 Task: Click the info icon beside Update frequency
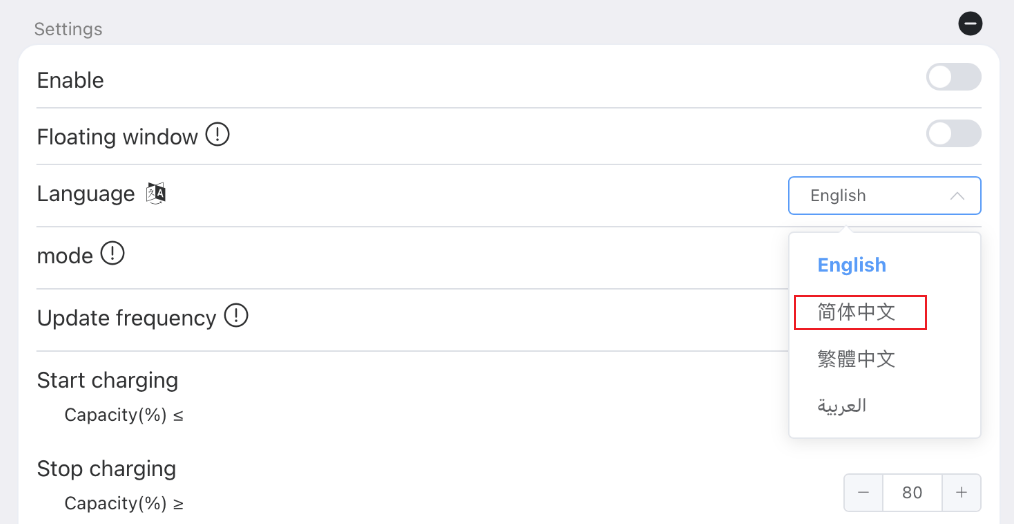click(236, 316)
